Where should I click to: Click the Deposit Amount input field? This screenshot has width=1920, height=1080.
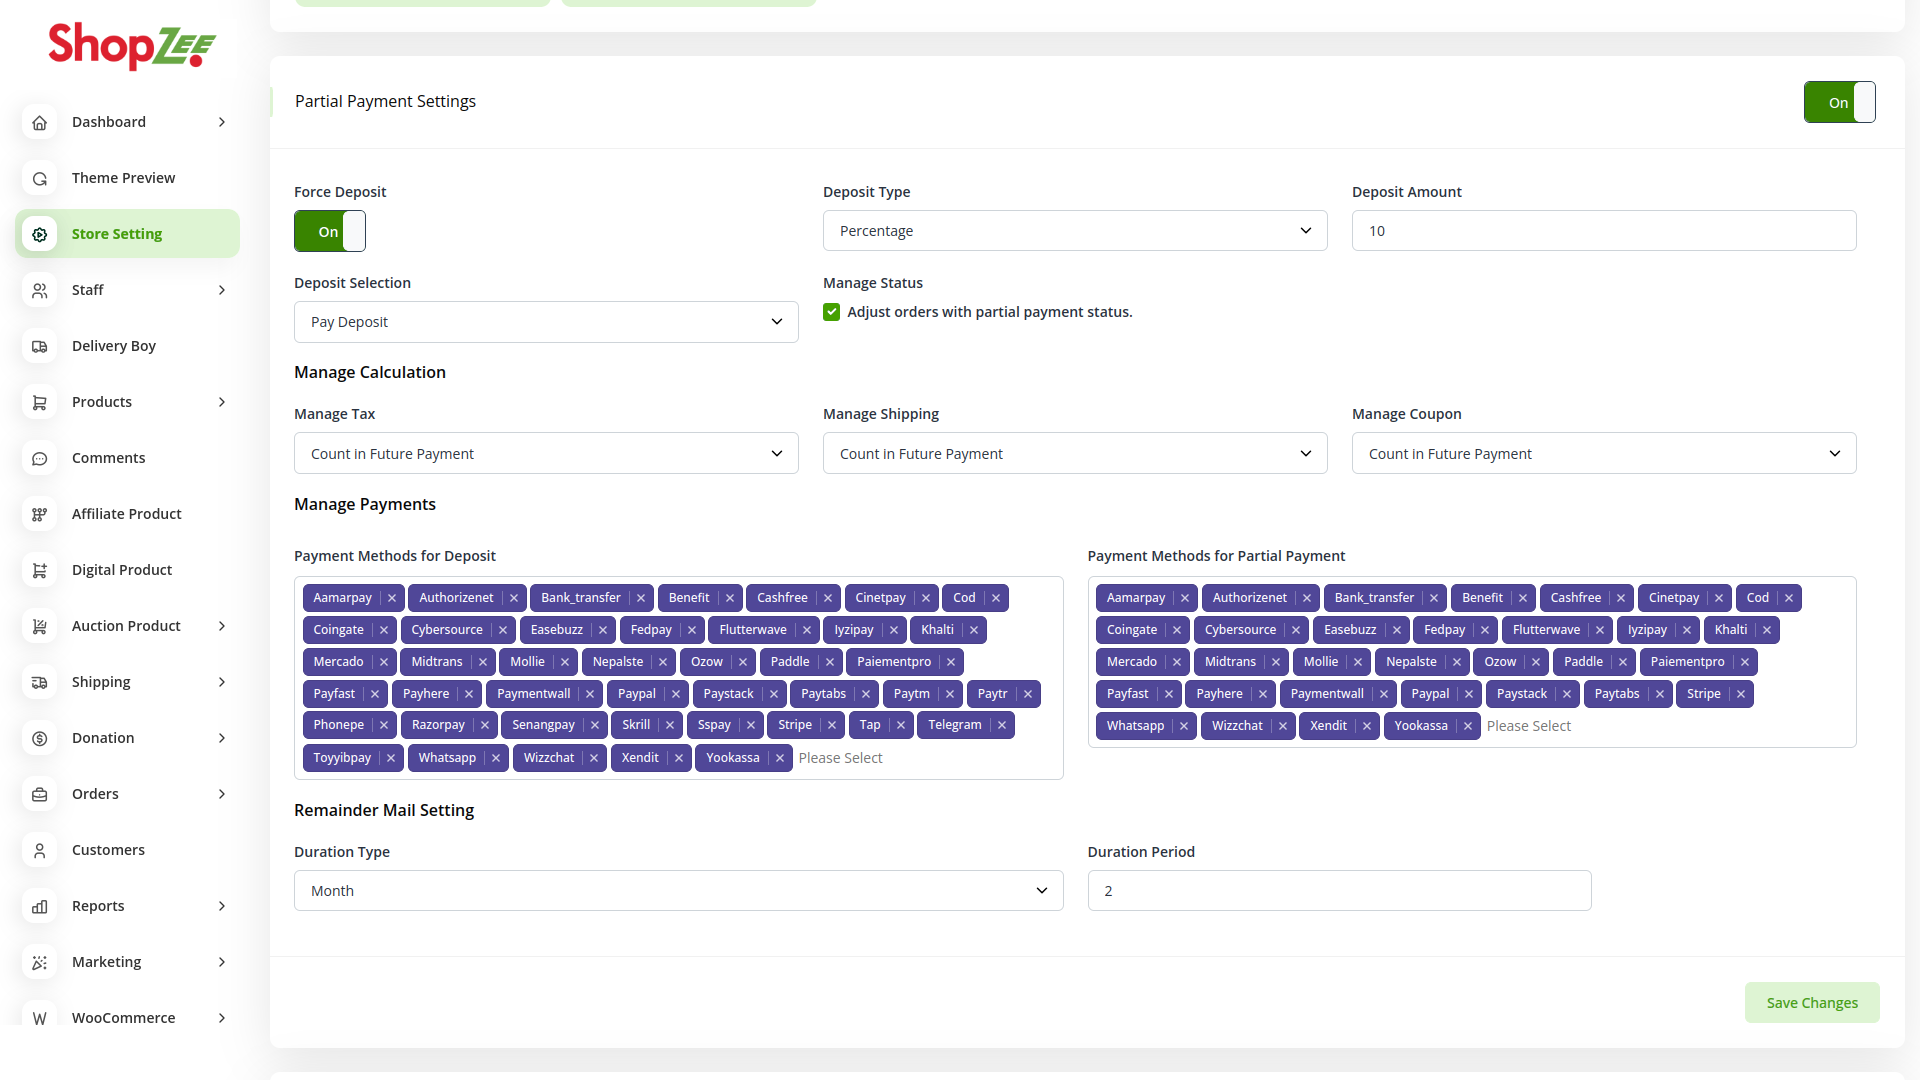pos(1603,231)
